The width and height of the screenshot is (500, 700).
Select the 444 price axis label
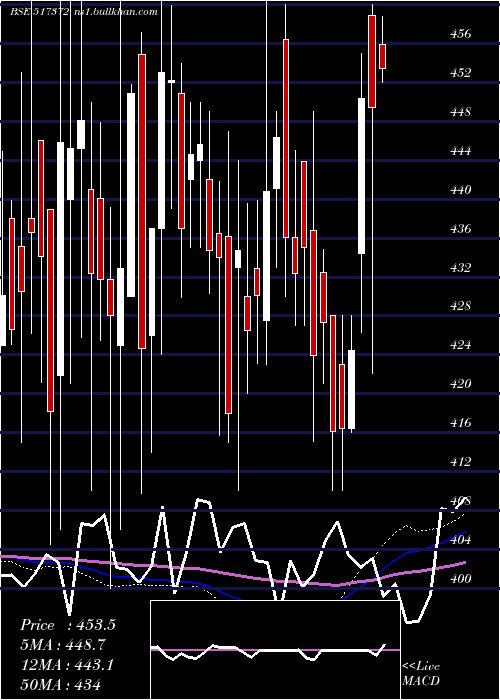pyautogui.click(x=461, y=151)
